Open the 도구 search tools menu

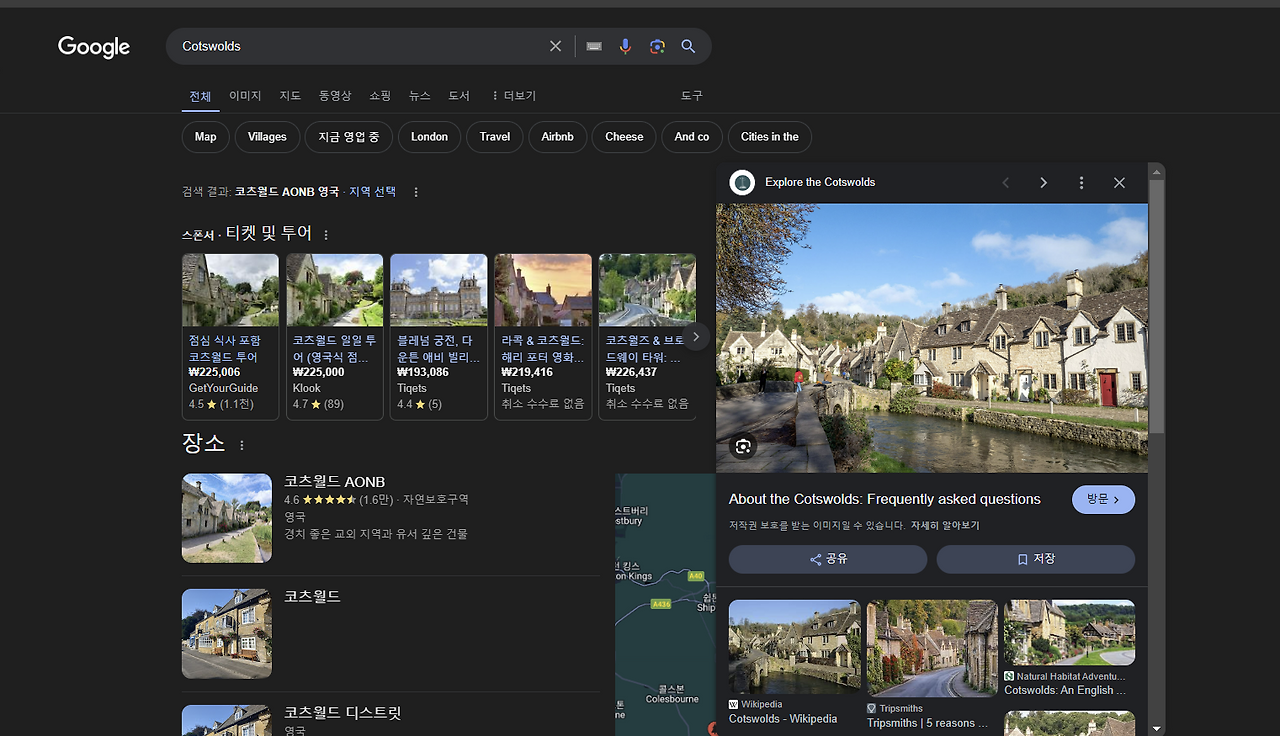tap(692, 96)
